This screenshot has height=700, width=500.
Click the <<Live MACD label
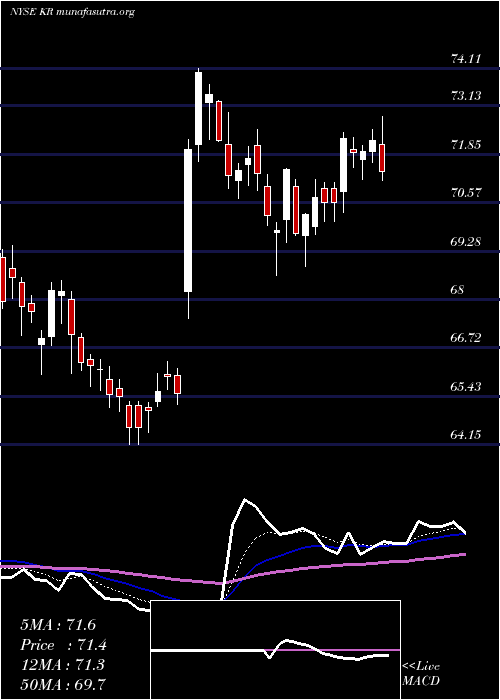tap(421, 674)
